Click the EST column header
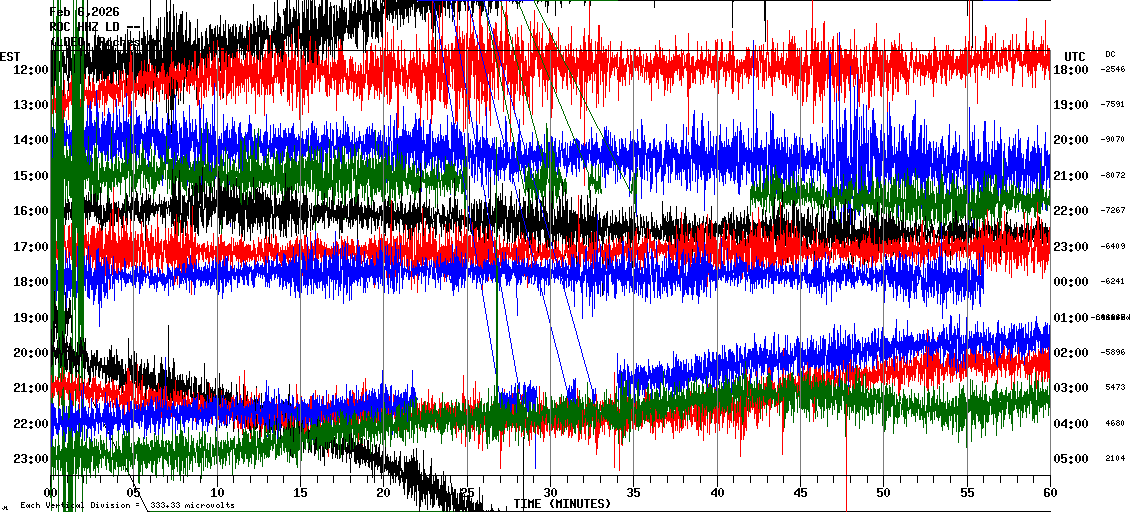Image resolution: width=1130 pixels, height=519 pixels. [x=11, y=56]
